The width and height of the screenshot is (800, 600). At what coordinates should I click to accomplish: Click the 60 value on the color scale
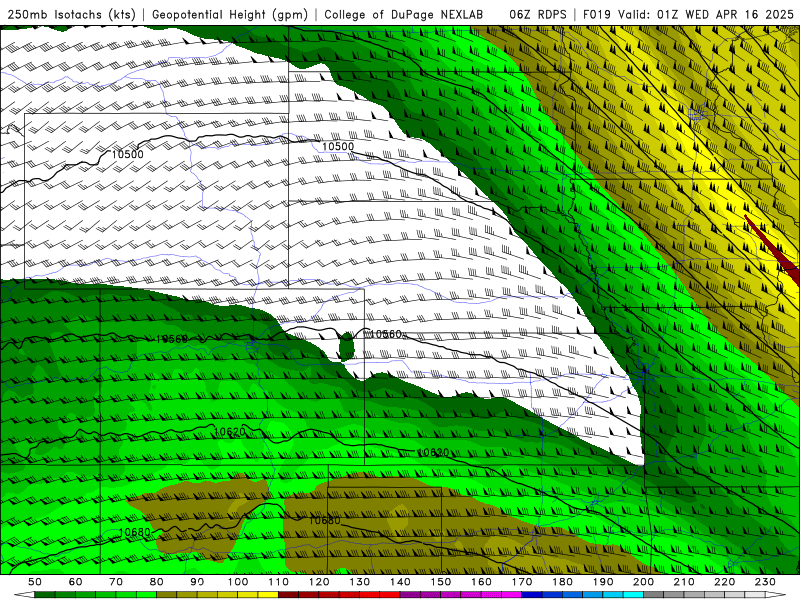(76, 582)
